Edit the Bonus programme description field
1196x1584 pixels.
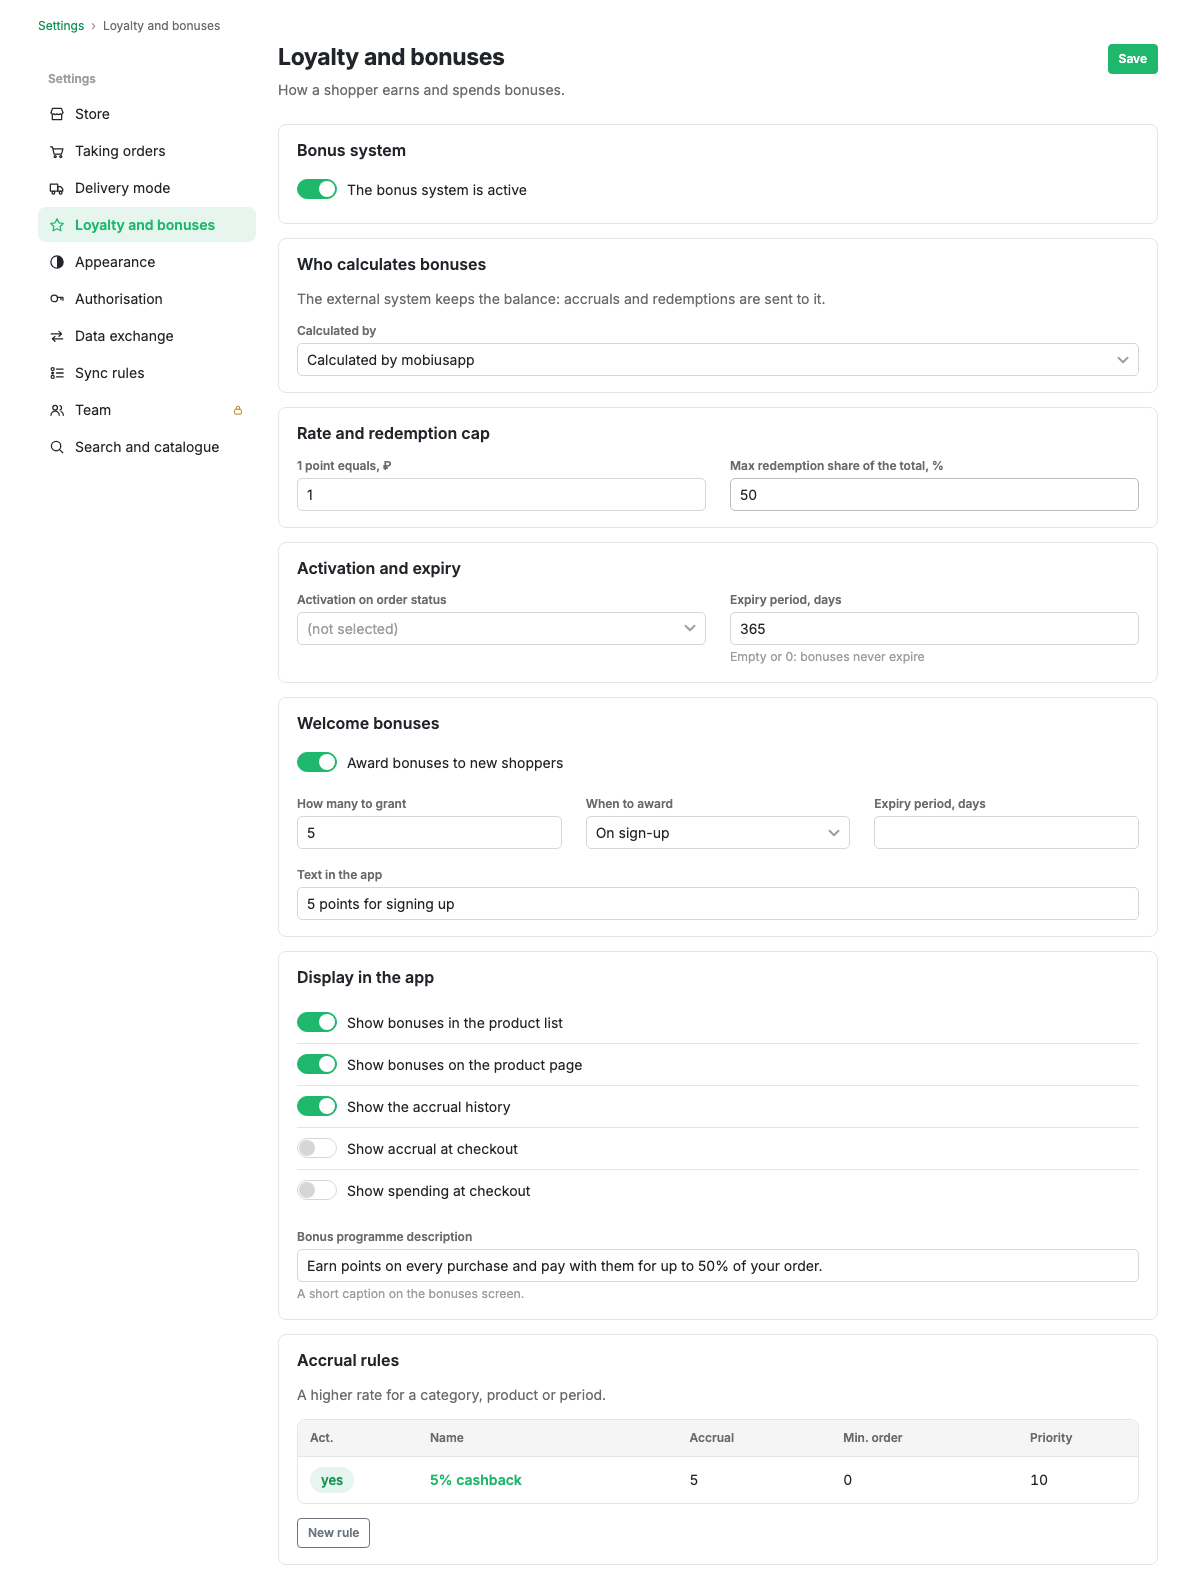718,1266
